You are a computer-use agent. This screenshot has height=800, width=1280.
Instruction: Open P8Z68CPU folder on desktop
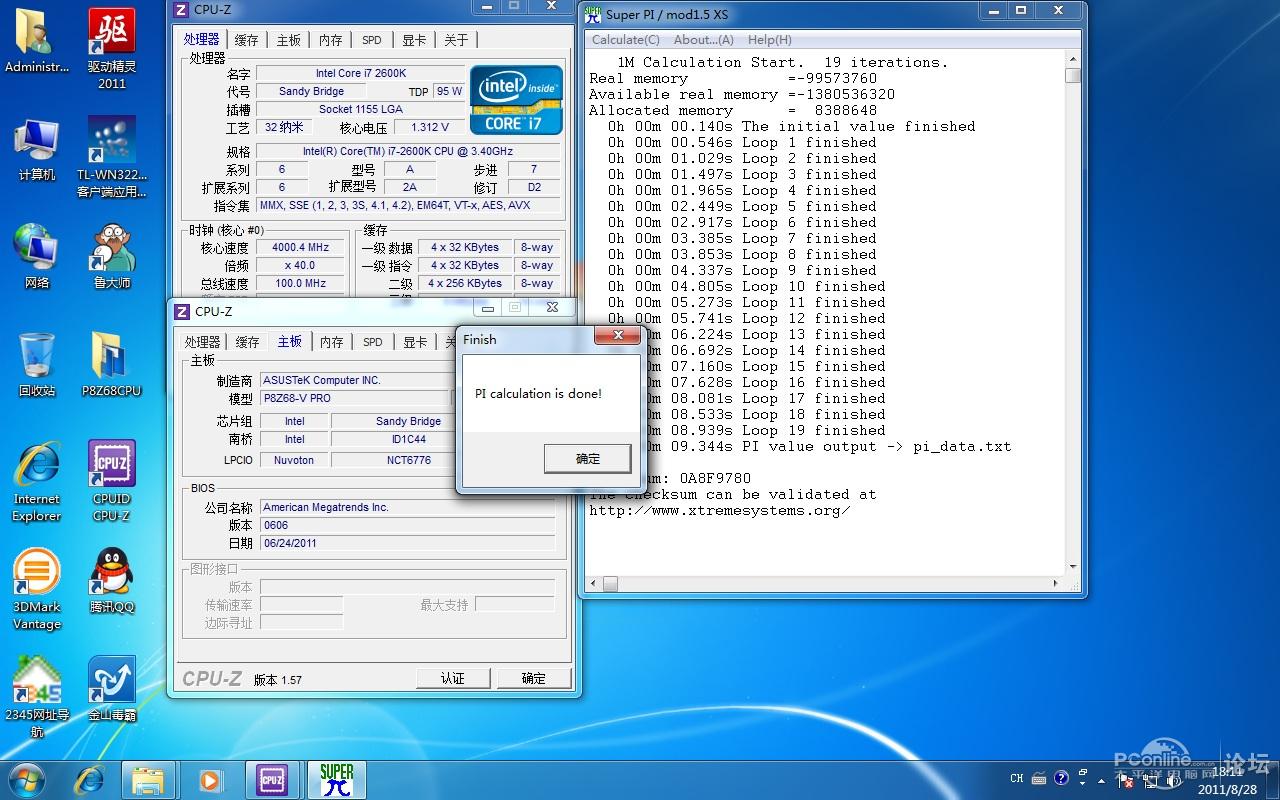click(112, 366)
